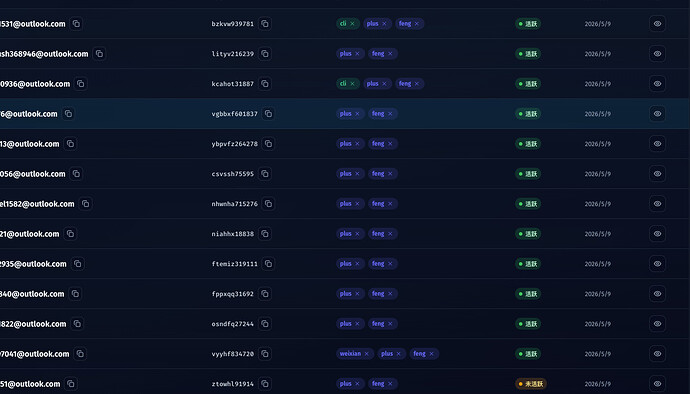Toggle eye icon in the vyyhf834720 row

tap(657, 353)
